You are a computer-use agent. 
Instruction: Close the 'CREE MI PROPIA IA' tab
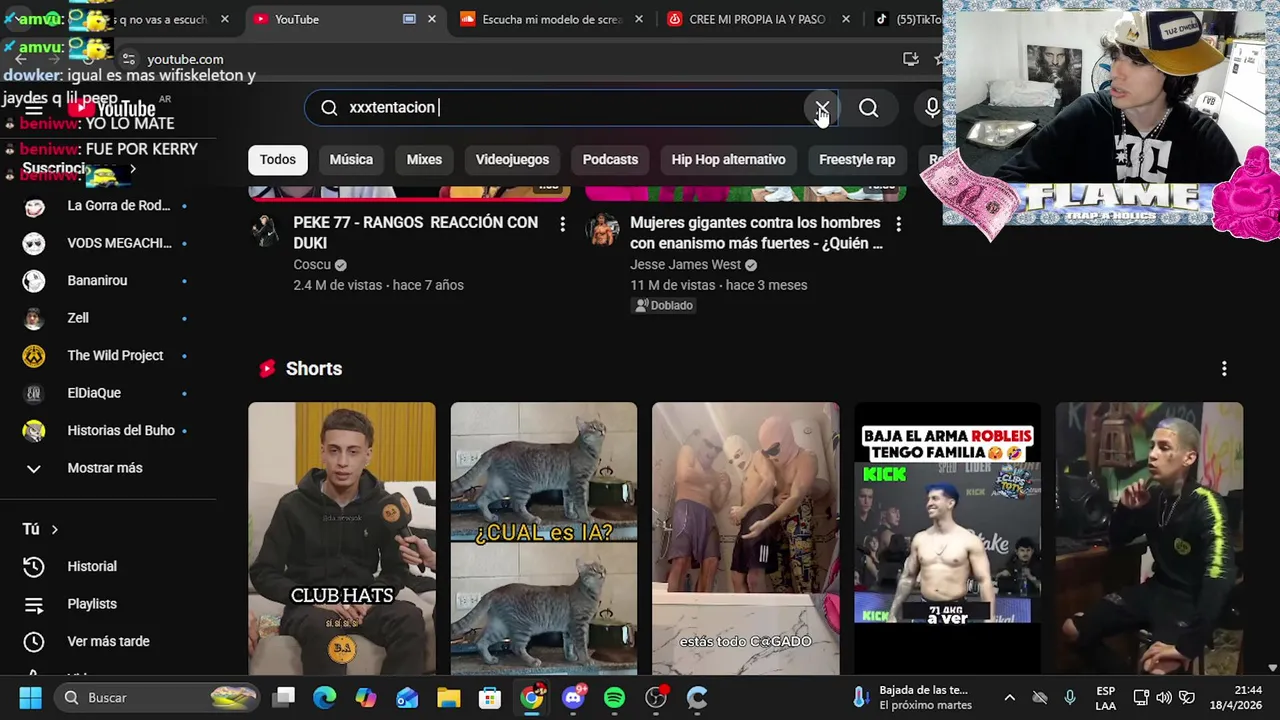846,19
